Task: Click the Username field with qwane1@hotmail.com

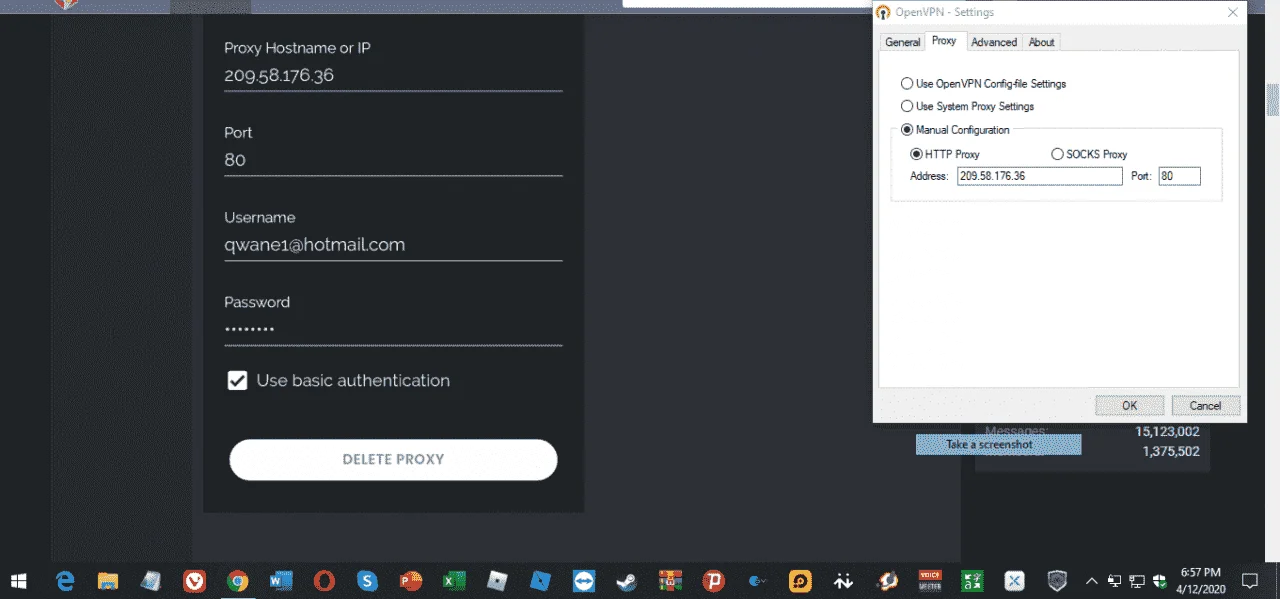Action: (393, 245)
